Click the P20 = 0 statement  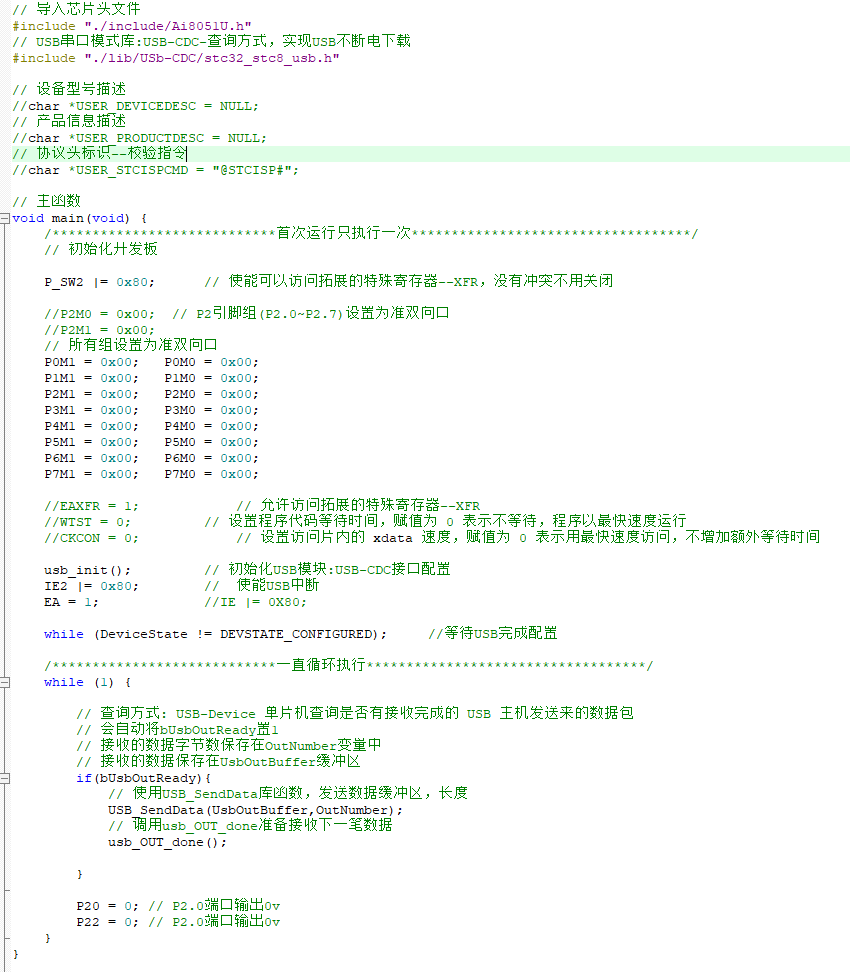(107, 906)
